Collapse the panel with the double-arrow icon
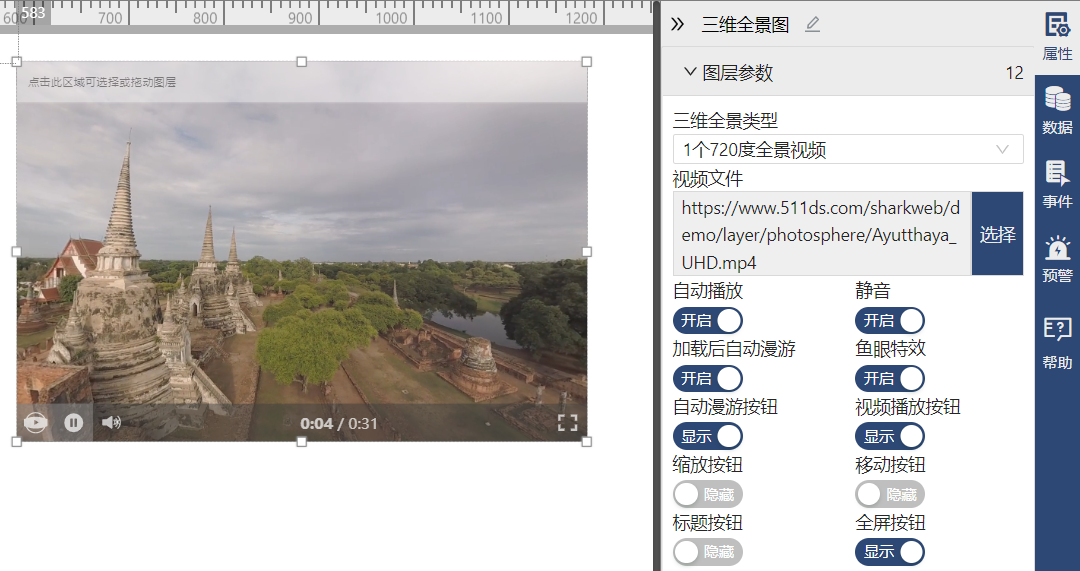 coord(677,25)
